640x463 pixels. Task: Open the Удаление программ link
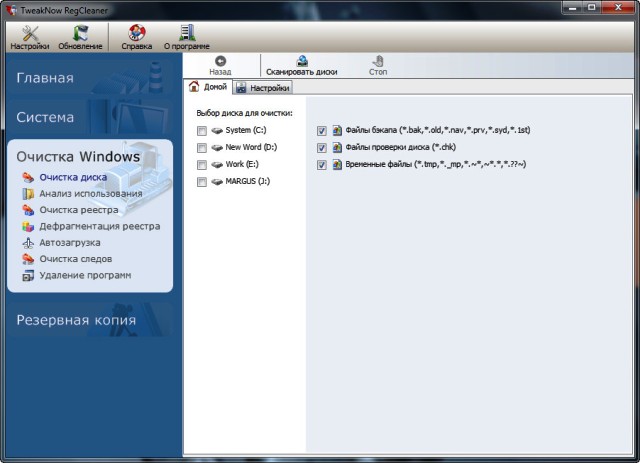tap(85, 276)
